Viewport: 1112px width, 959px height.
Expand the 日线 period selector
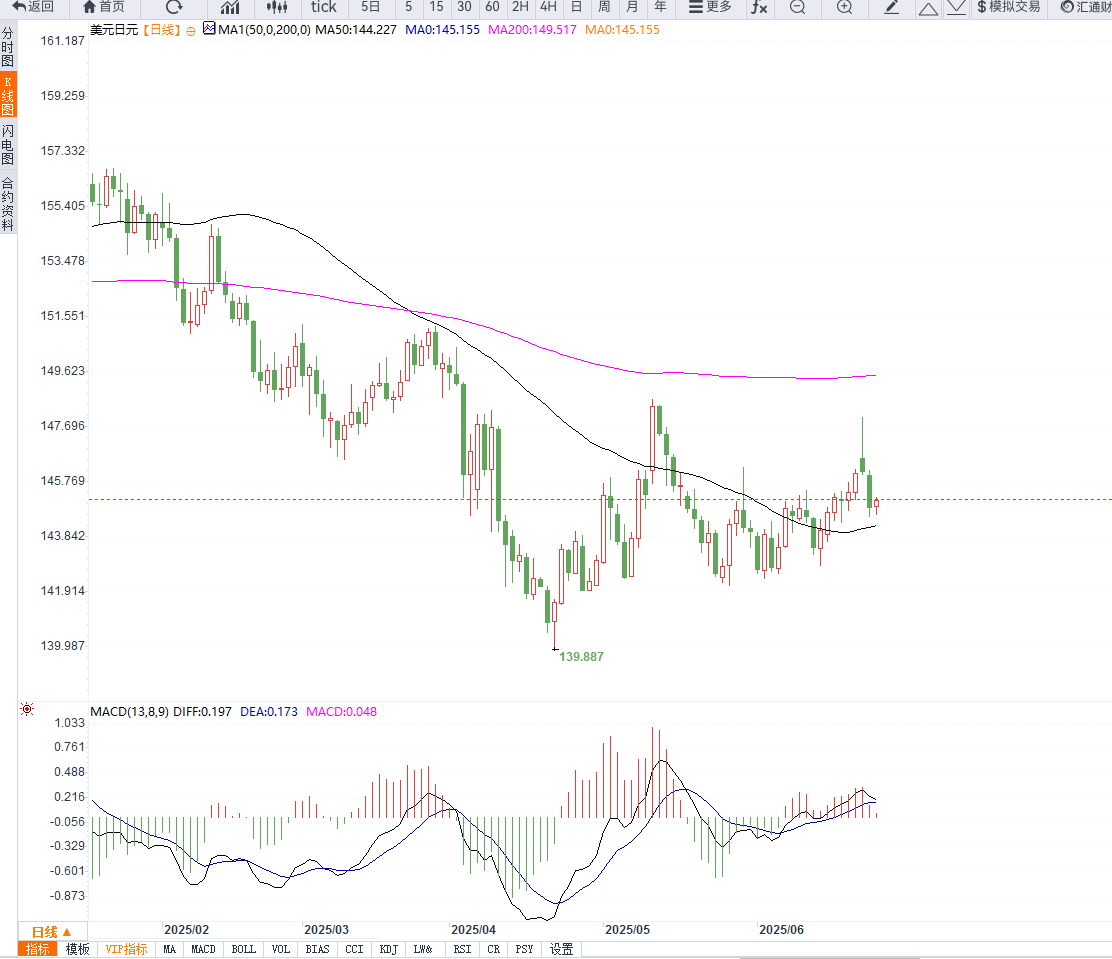coord(52,931)
